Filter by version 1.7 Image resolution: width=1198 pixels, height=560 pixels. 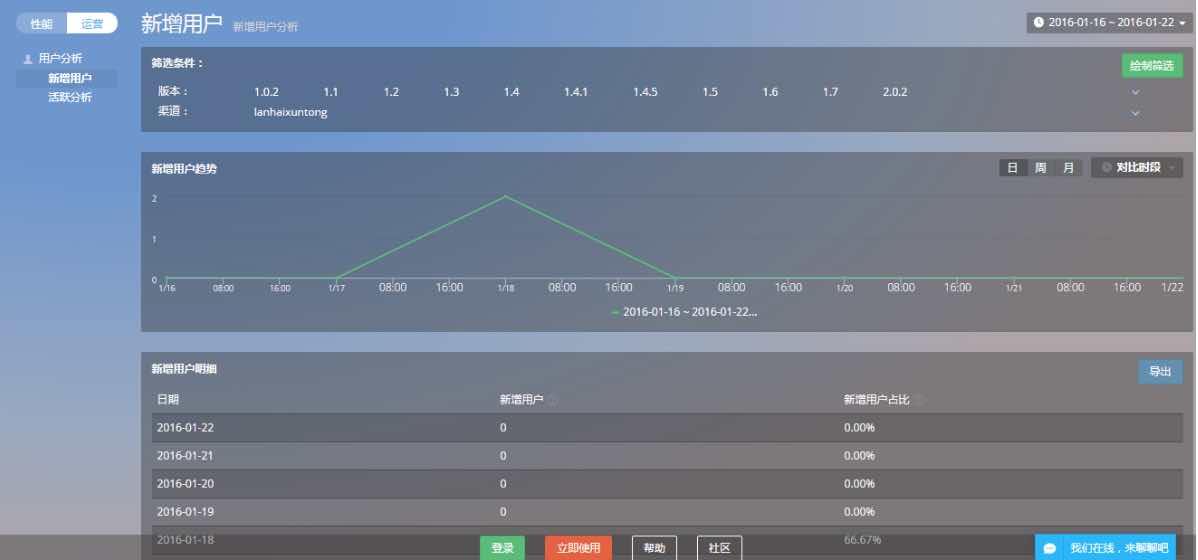click(831, 92)
